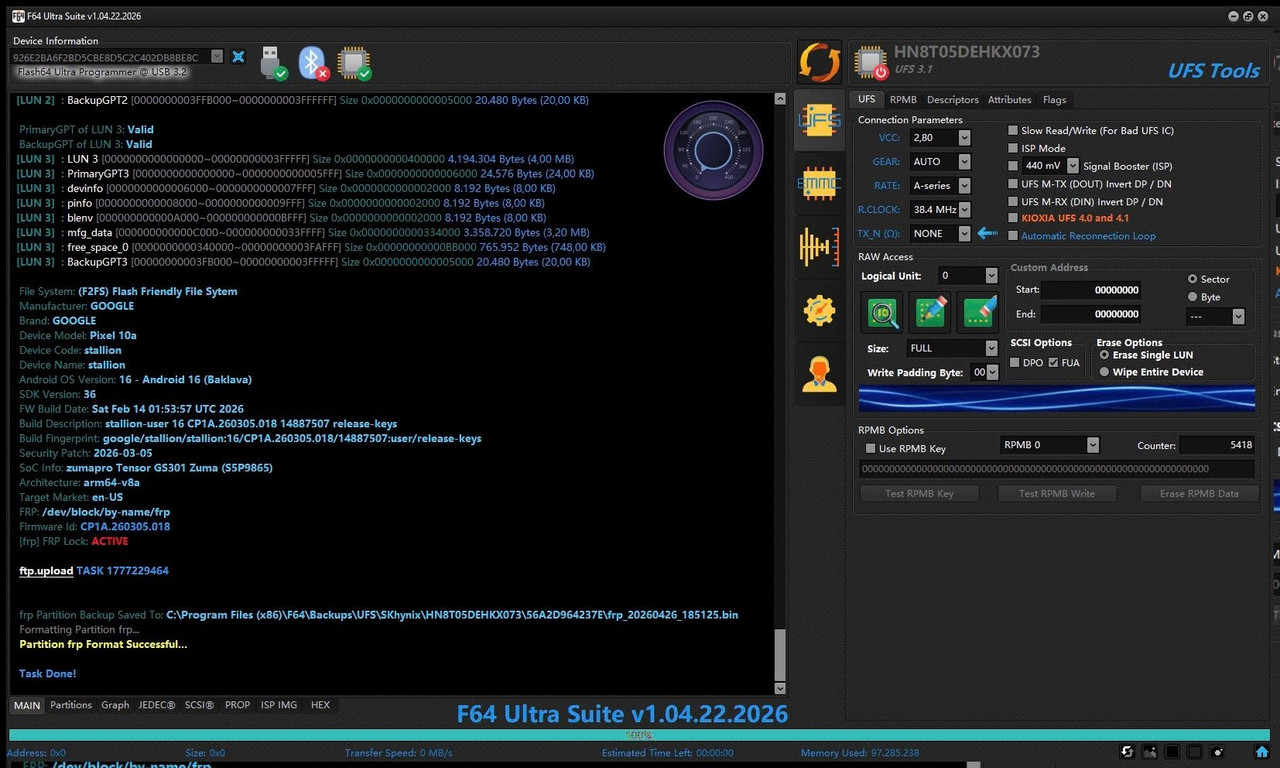Open the UFS module in the sidebar

[x=819, y=121]
